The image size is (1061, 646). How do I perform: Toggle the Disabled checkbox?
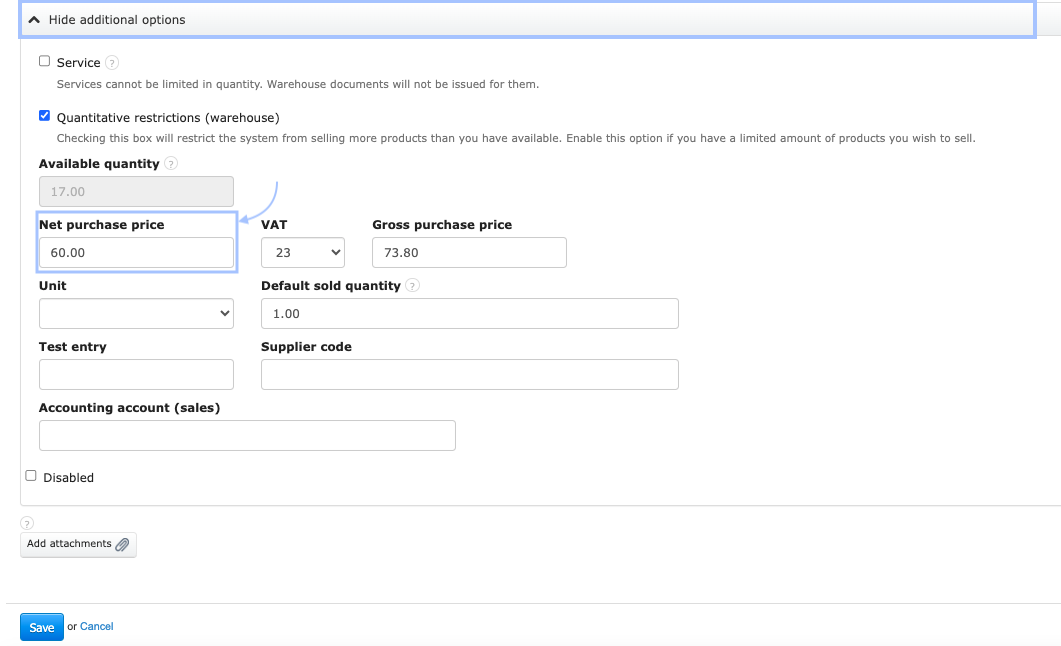click(x=31, y=476)
